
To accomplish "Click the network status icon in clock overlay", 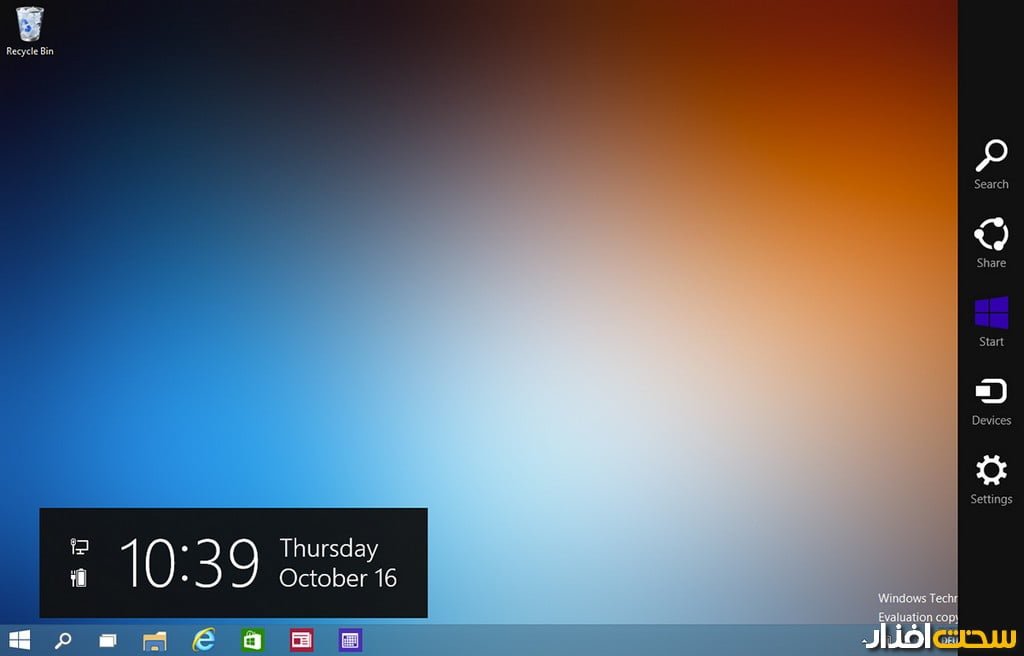I will (x=79, y=546).
